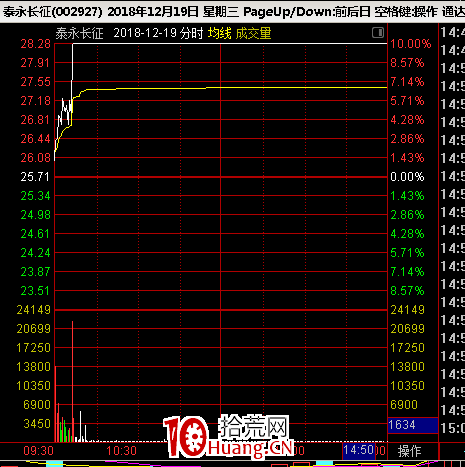Click the white 25.71 previous close price
Viewport: 465px width, 467px height.
[35, 177]
